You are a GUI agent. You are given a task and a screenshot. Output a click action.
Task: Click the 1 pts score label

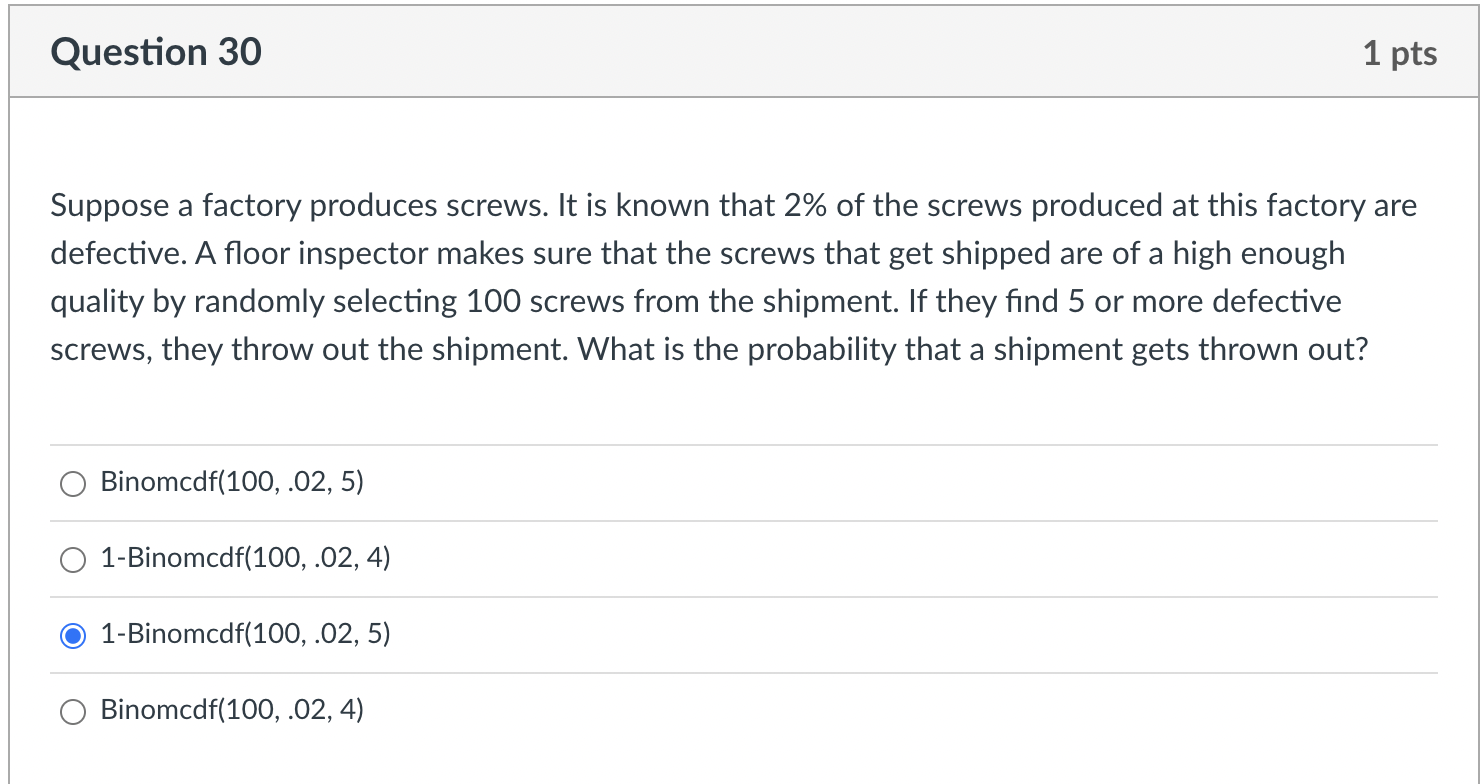pyautogui.click(x=1399, y=53)
